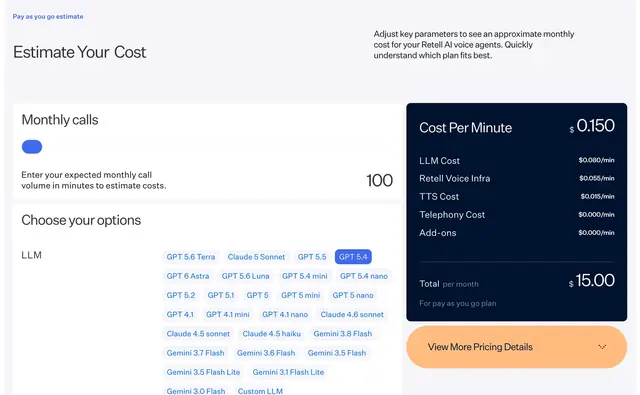Click the chevron on the pricing details button

click(602, 347)
